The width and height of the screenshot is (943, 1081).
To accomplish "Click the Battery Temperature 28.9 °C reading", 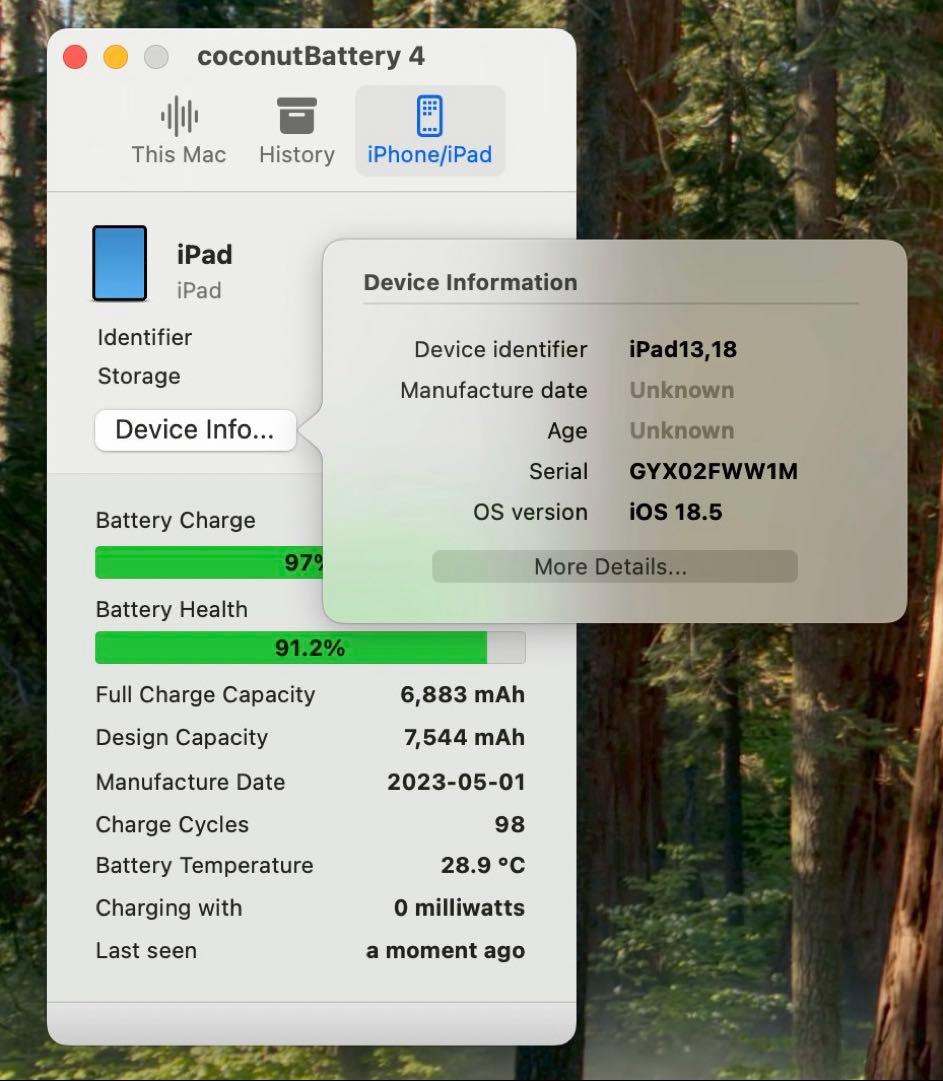I will [482, 865].
